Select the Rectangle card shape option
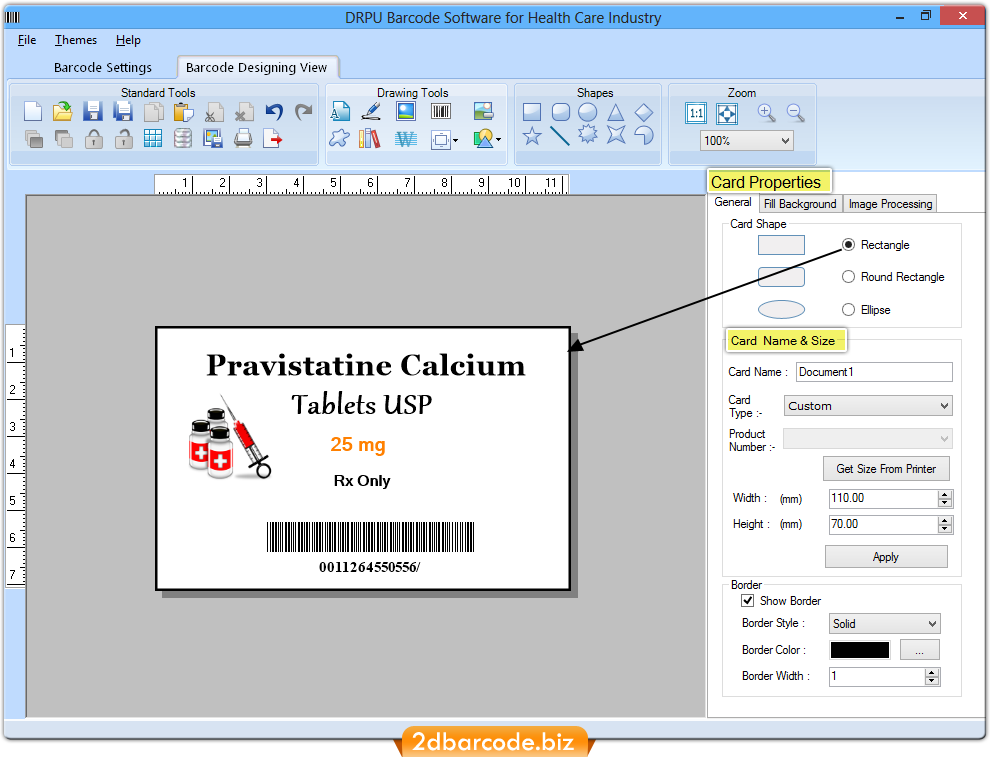The image size is (990, 757). (849, 244)
